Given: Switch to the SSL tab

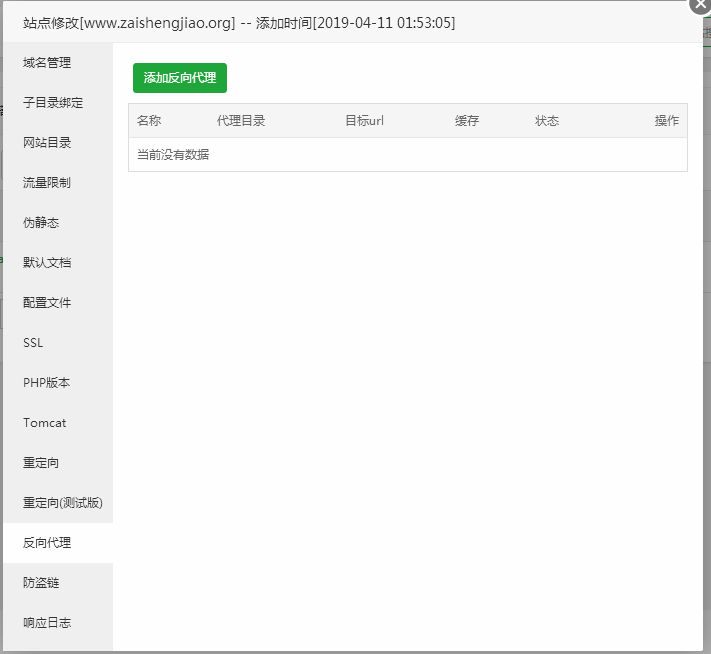Looking at the screenshot, I should [58, 342].
